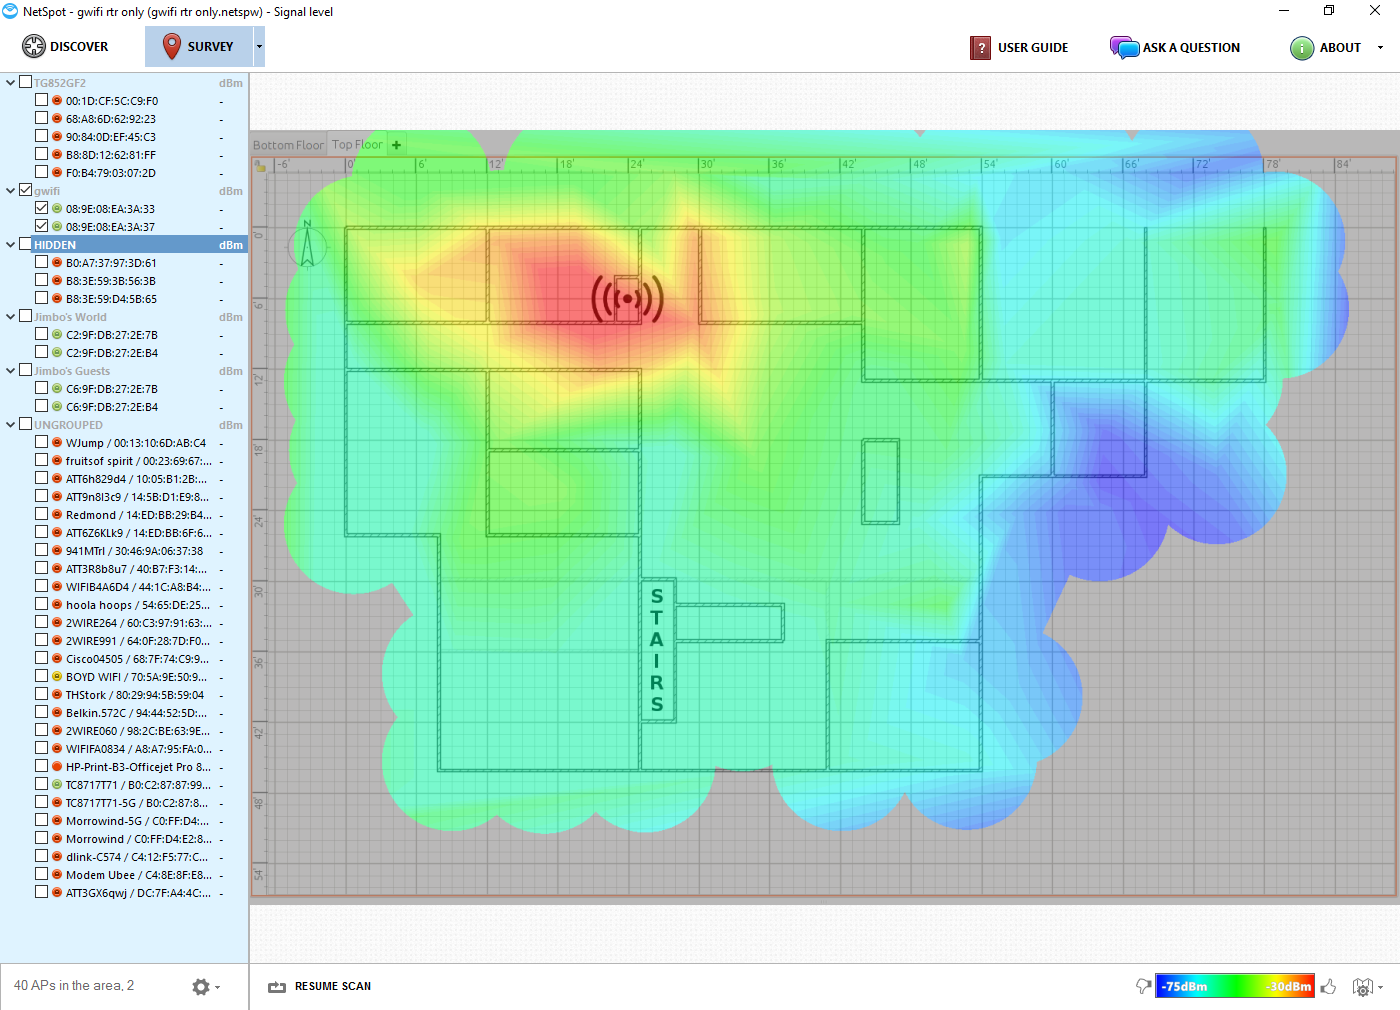The width and height of the screenshot is (1400, 1010).
Task: Click the thumbs-up strong signal icon
Action: [x=1328, y=986]
